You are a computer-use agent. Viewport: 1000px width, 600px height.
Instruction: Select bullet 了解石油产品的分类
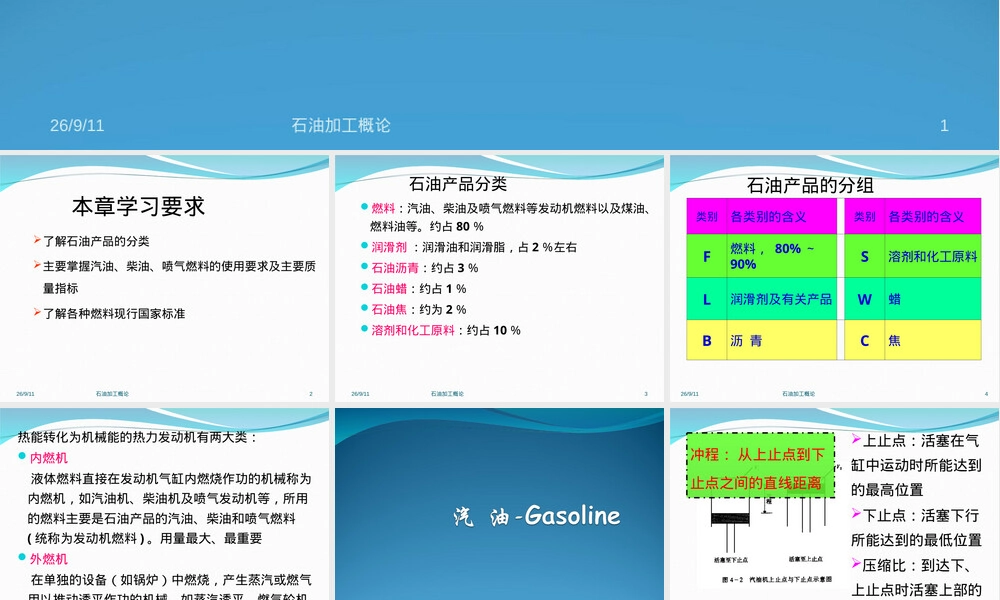[x=96, y=241]
